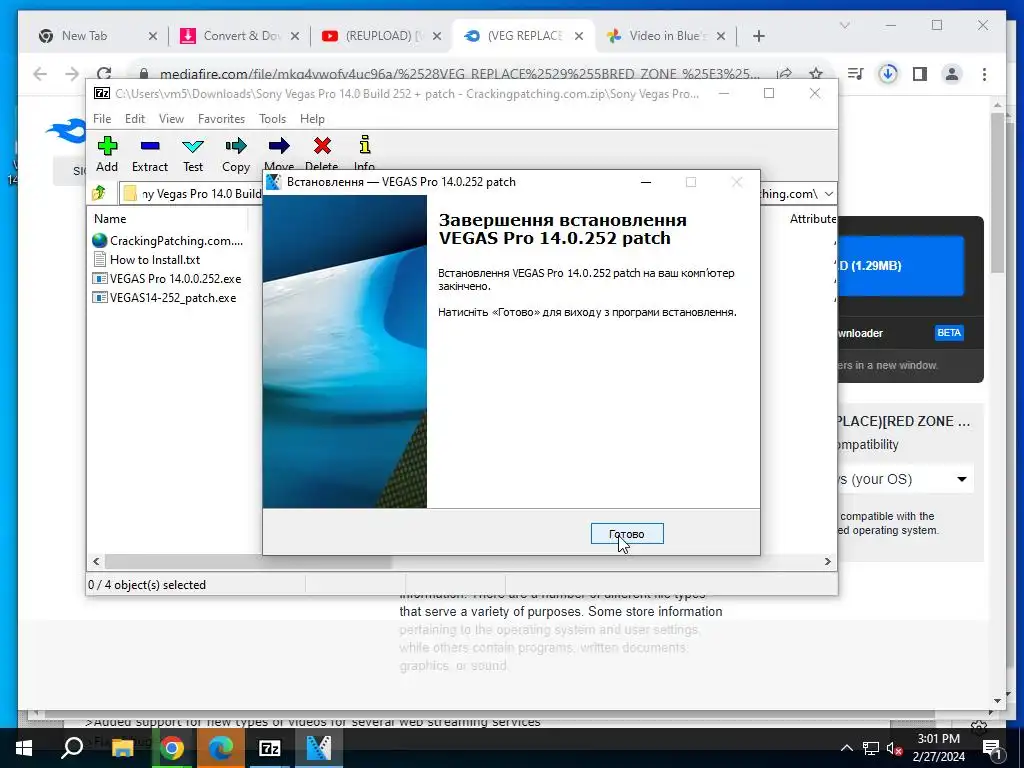Switch to VEGAS installer taskbar icon

pyautogui.click(x=319, y=748)
